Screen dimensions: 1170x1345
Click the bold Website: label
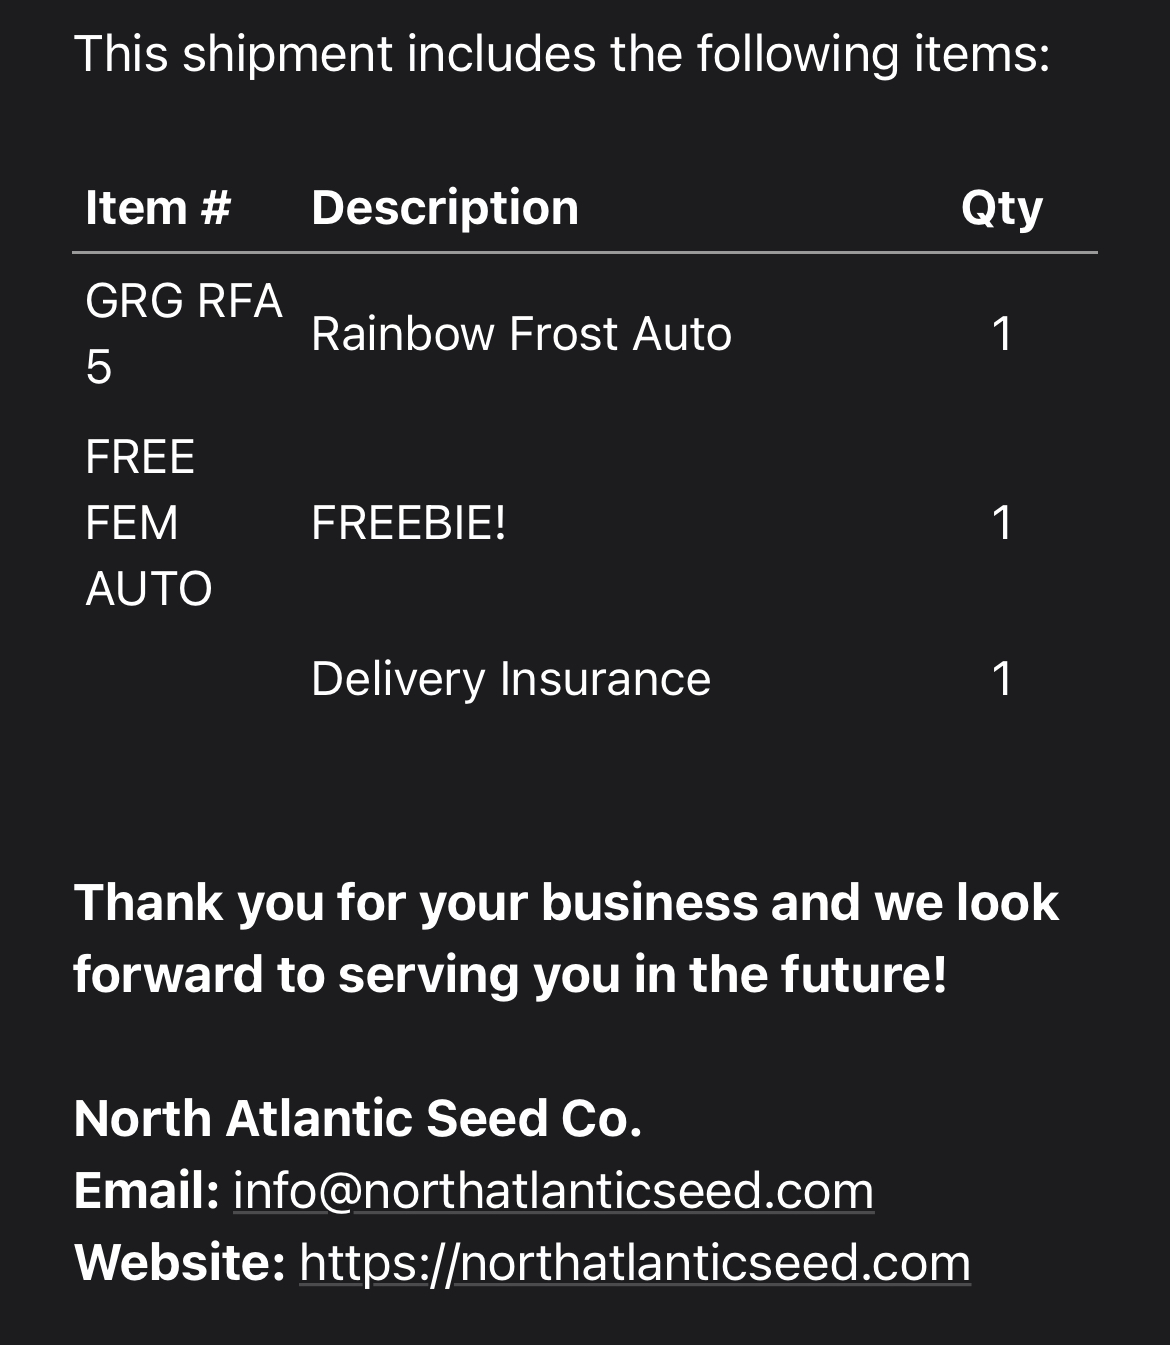(x=180, y=1263)
